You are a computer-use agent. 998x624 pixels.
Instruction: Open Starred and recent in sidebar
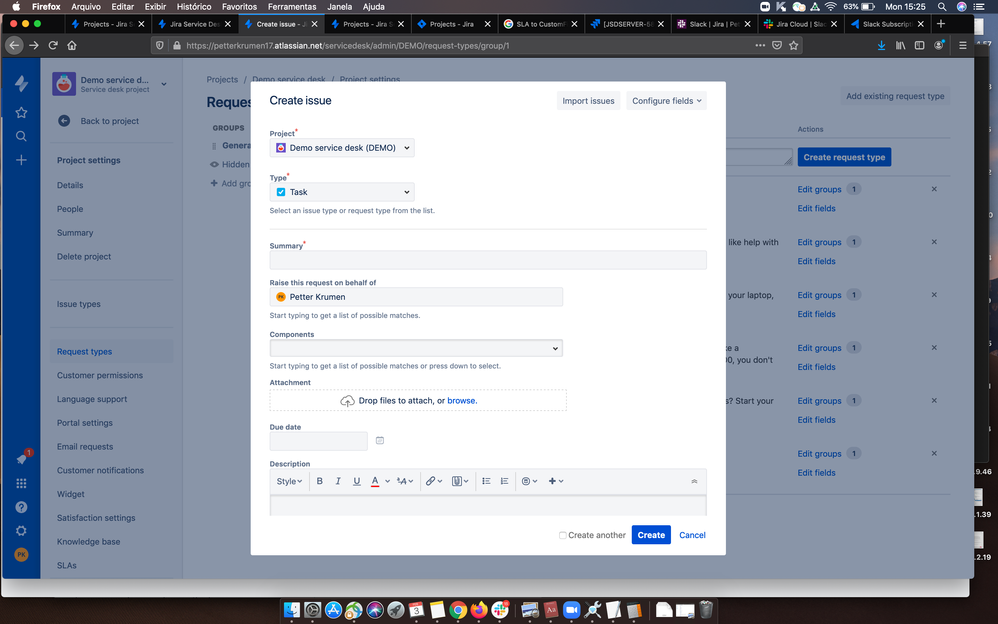[x=21, y=113]
